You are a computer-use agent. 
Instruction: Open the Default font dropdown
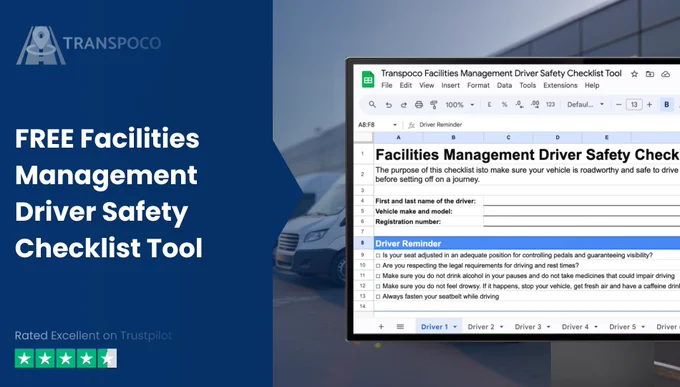click(585, 105)
